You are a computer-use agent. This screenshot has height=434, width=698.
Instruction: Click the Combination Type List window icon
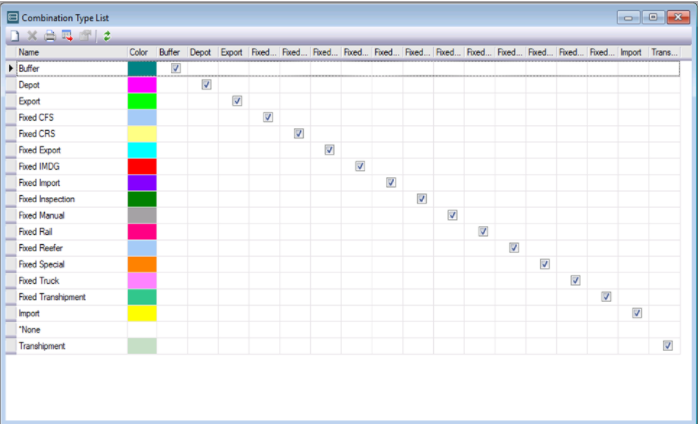pos(13,17)
